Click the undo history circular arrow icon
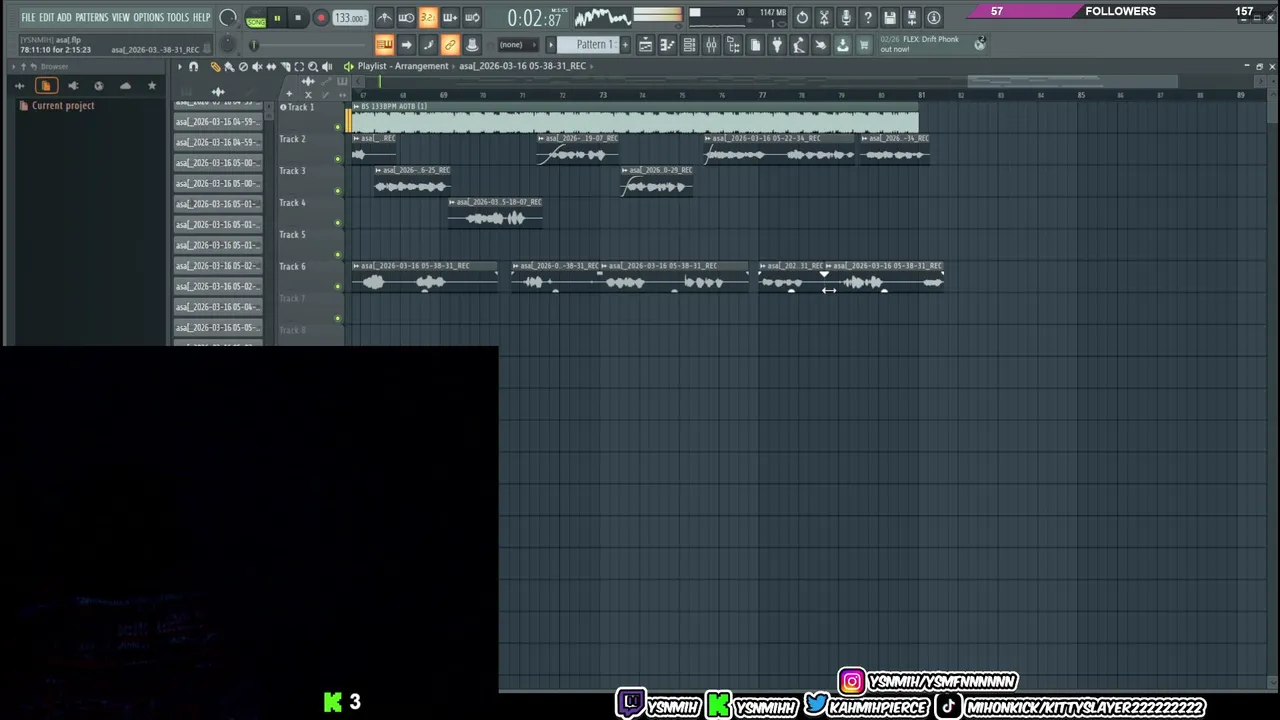This screenshot has width=1280, height=720. click(x=802, y=18)
